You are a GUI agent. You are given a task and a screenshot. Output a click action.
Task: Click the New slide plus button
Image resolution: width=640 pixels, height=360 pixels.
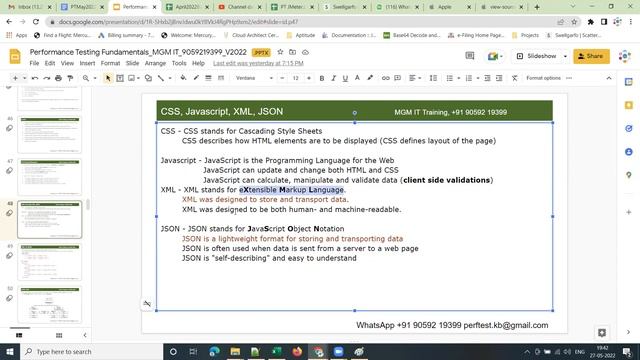tap(15, 78)
